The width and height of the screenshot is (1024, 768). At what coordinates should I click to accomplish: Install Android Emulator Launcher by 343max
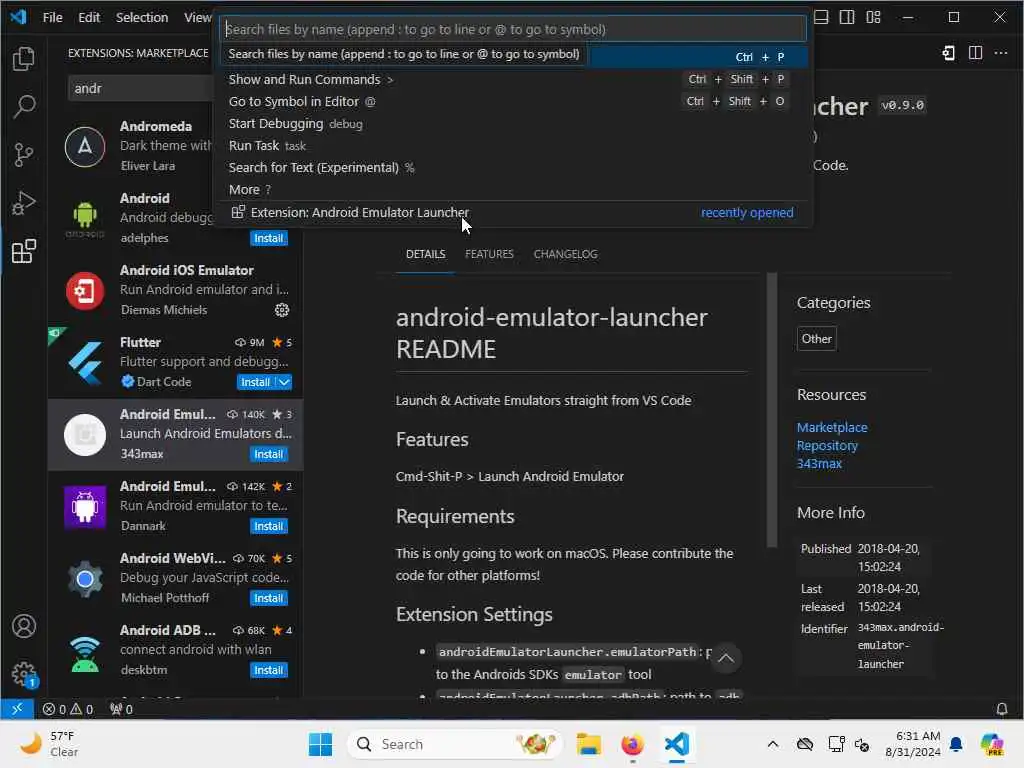click(268, 454)
